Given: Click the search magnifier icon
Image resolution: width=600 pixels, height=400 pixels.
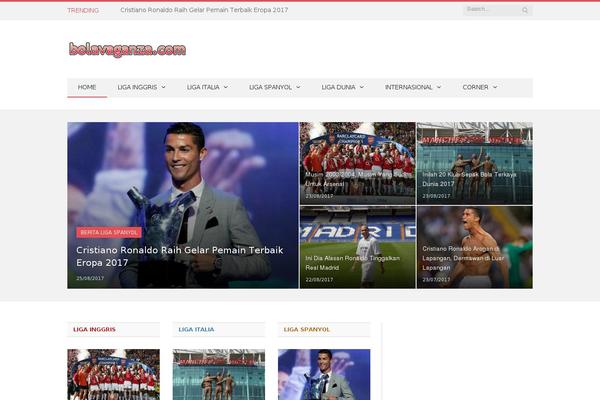Looking at the screenshot, I should click(x=525, y=10).
